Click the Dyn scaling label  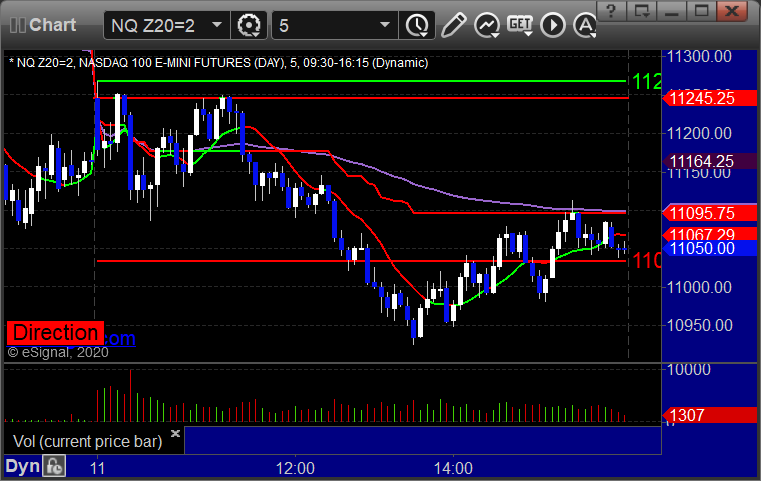tap(22, 466)
